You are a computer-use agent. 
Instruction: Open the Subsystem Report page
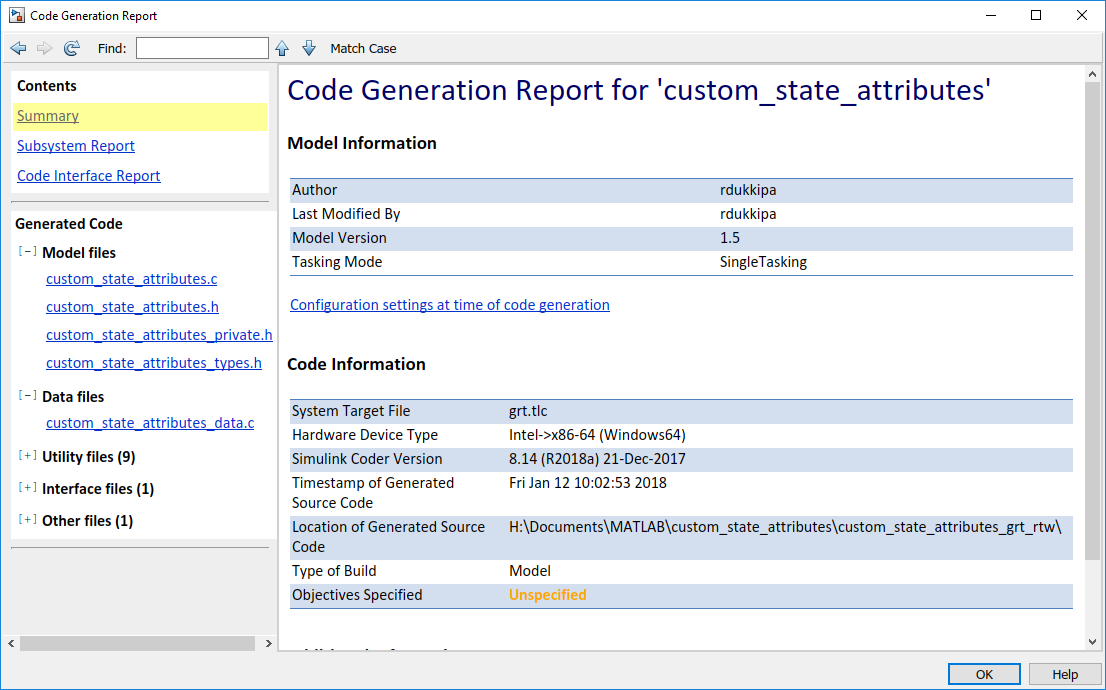[x=75, y=145]
